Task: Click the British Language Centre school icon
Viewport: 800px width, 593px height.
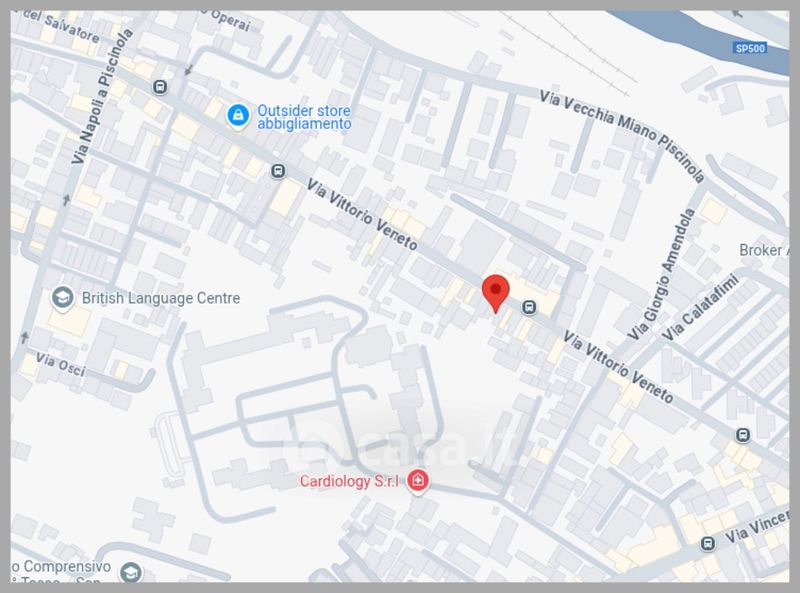Action: 63,298
